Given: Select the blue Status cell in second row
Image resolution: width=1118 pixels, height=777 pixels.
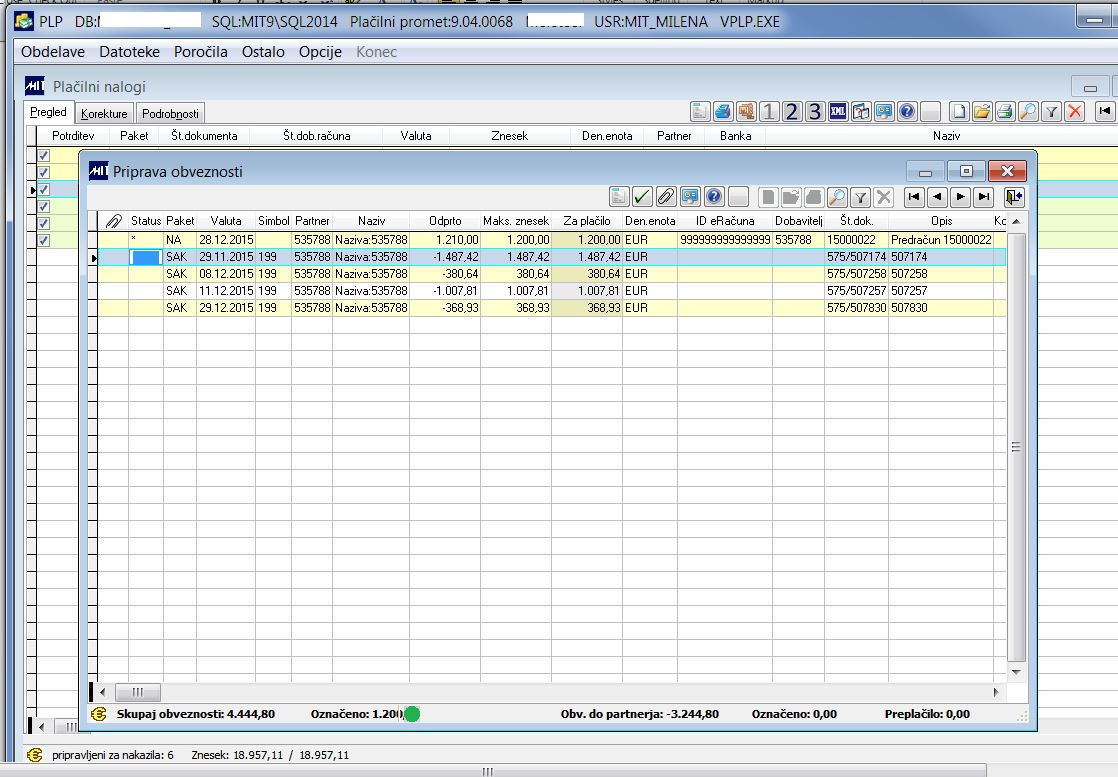Looking at the screenshot, I should click(x=146, y=257).
